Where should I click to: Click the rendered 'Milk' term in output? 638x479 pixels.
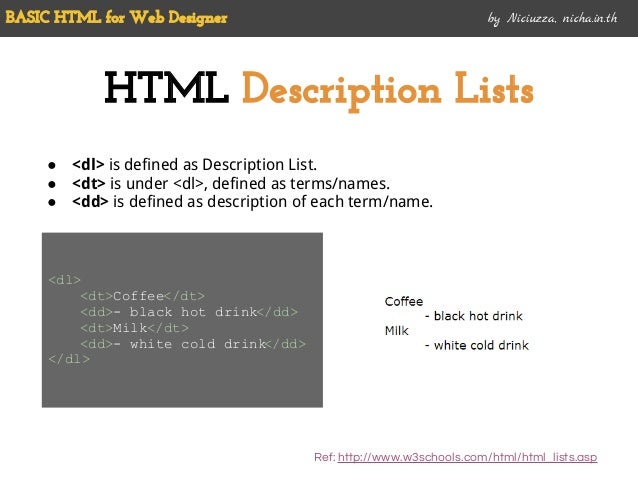pos(396,331)
